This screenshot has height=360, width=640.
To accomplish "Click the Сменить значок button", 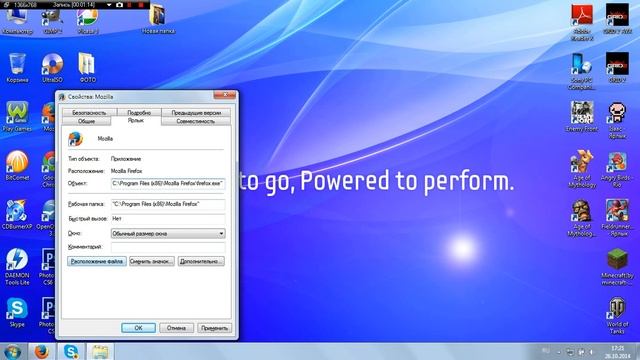I will (151, 261).
